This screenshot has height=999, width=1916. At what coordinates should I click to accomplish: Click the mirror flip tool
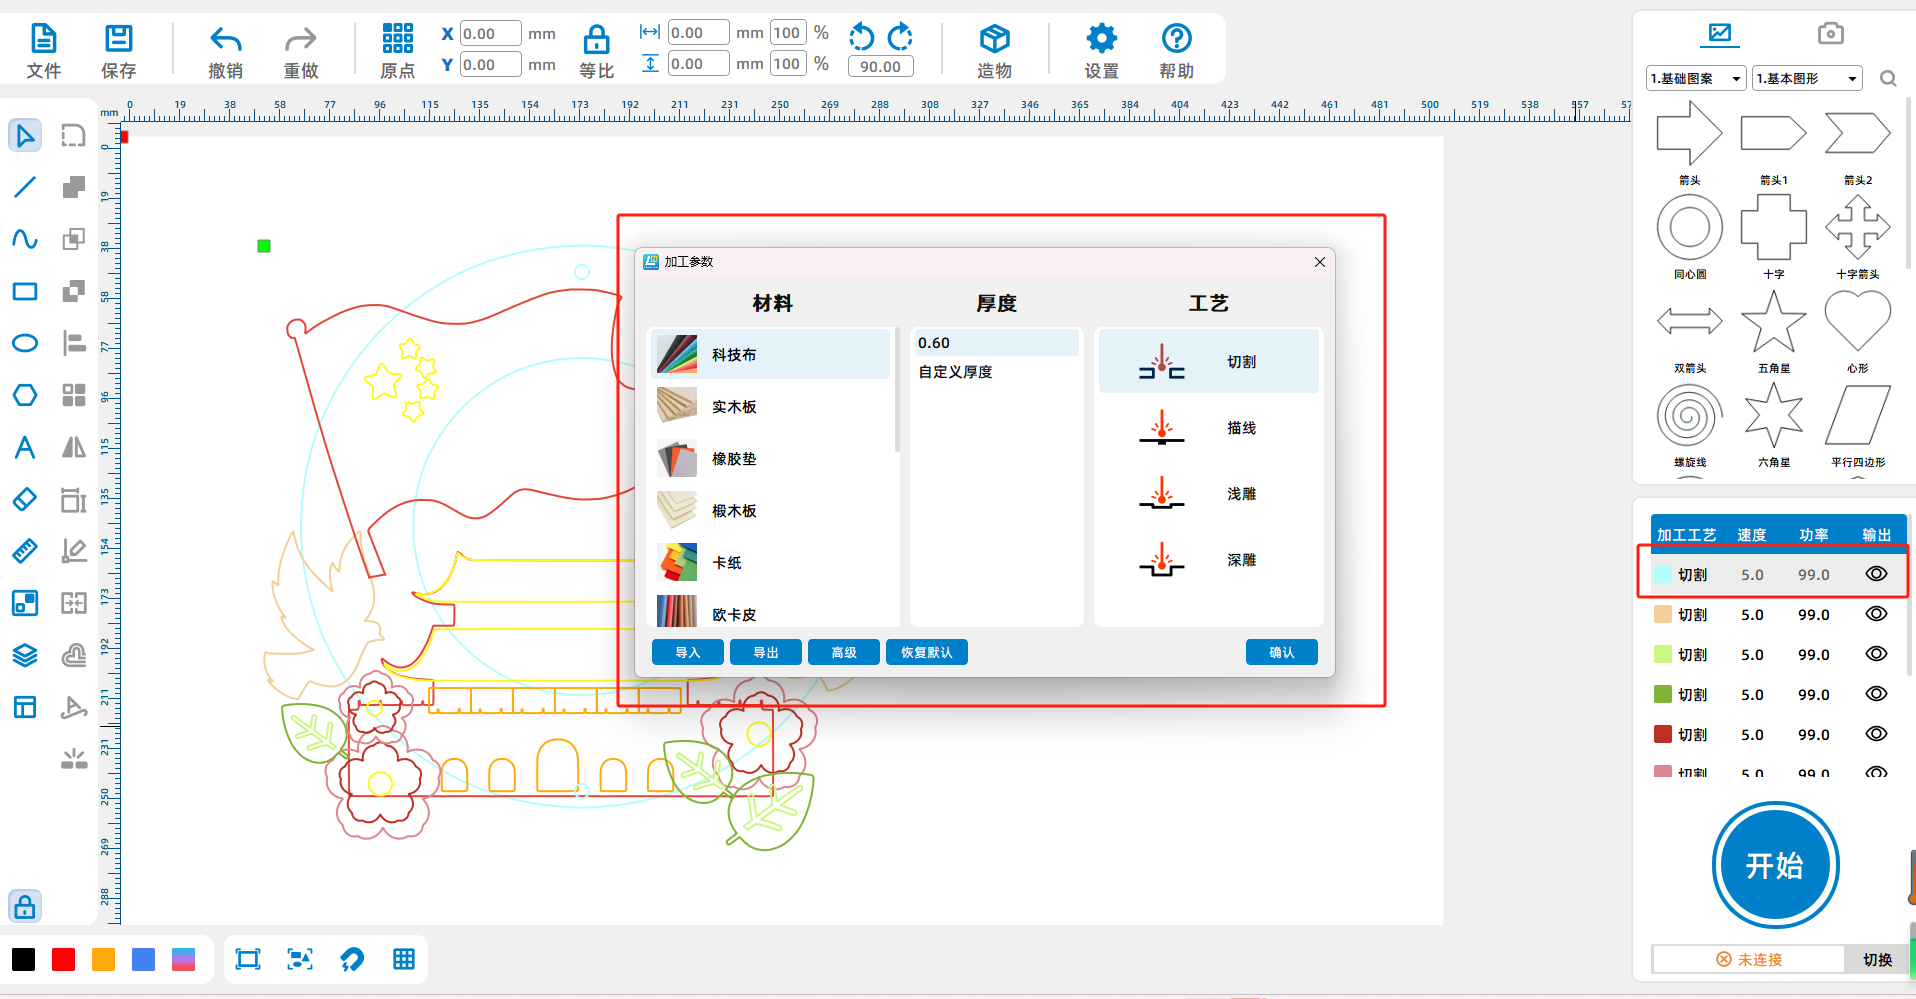74,447
